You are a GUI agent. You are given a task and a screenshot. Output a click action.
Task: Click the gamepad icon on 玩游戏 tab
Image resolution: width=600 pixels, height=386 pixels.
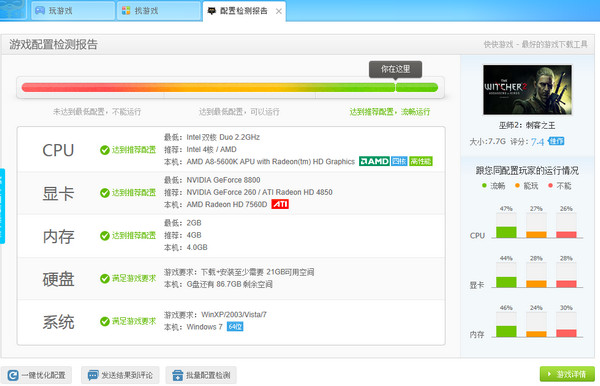40,11
